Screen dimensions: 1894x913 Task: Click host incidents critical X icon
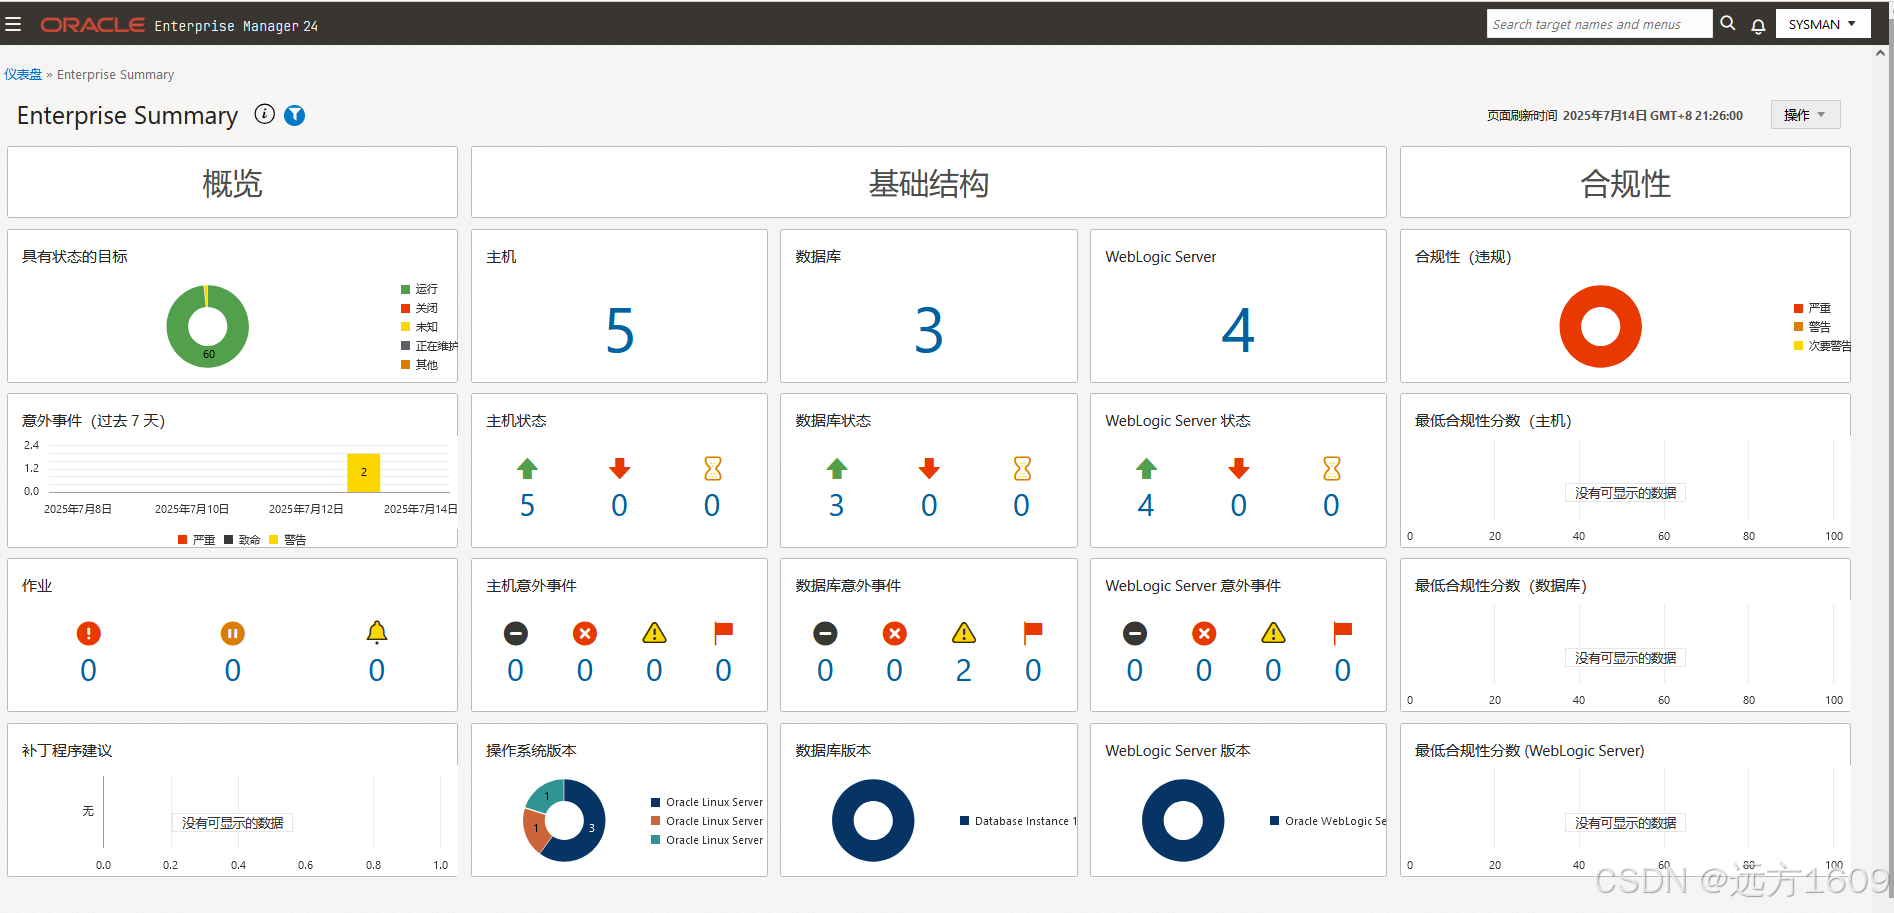[x=585, y=633]
